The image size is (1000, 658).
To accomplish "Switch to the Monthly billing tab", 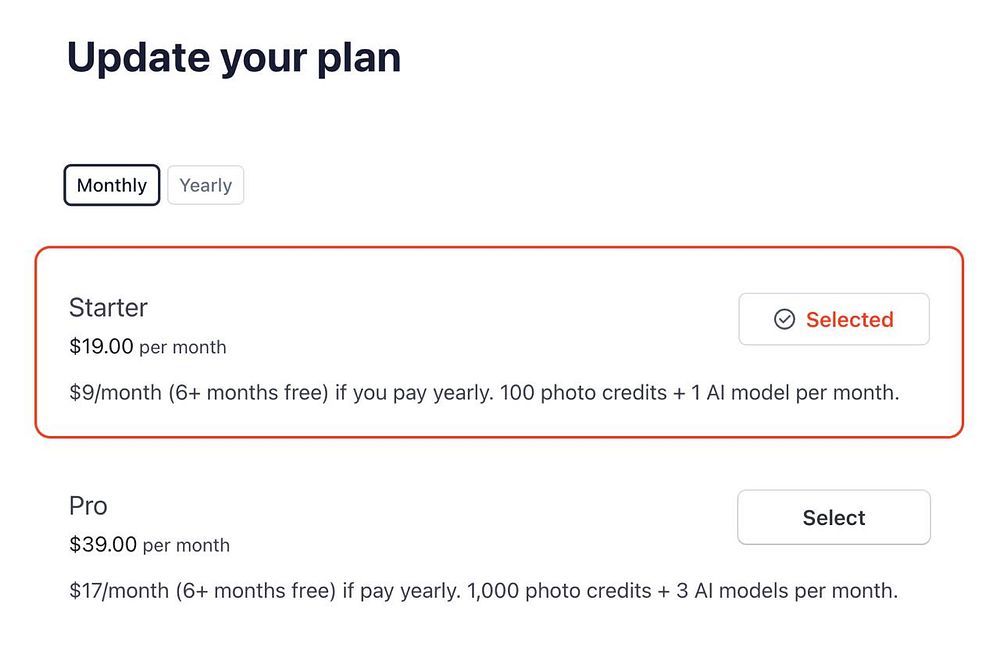I will (112, 185).
